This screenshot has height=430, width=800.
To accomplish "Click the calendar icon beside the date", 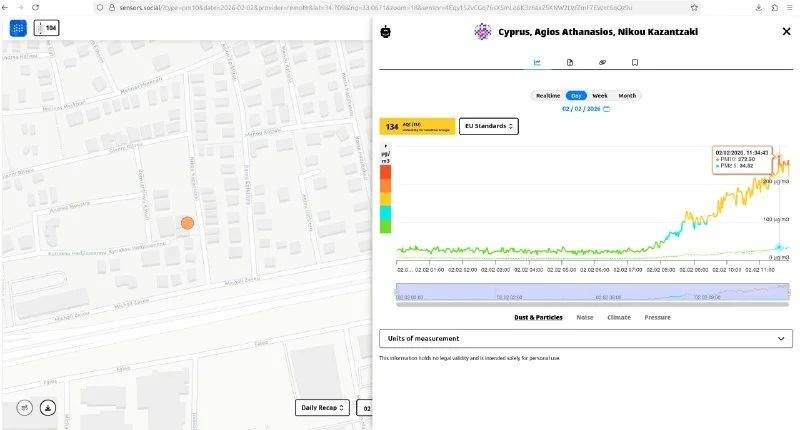I will [x=606, y=108].
